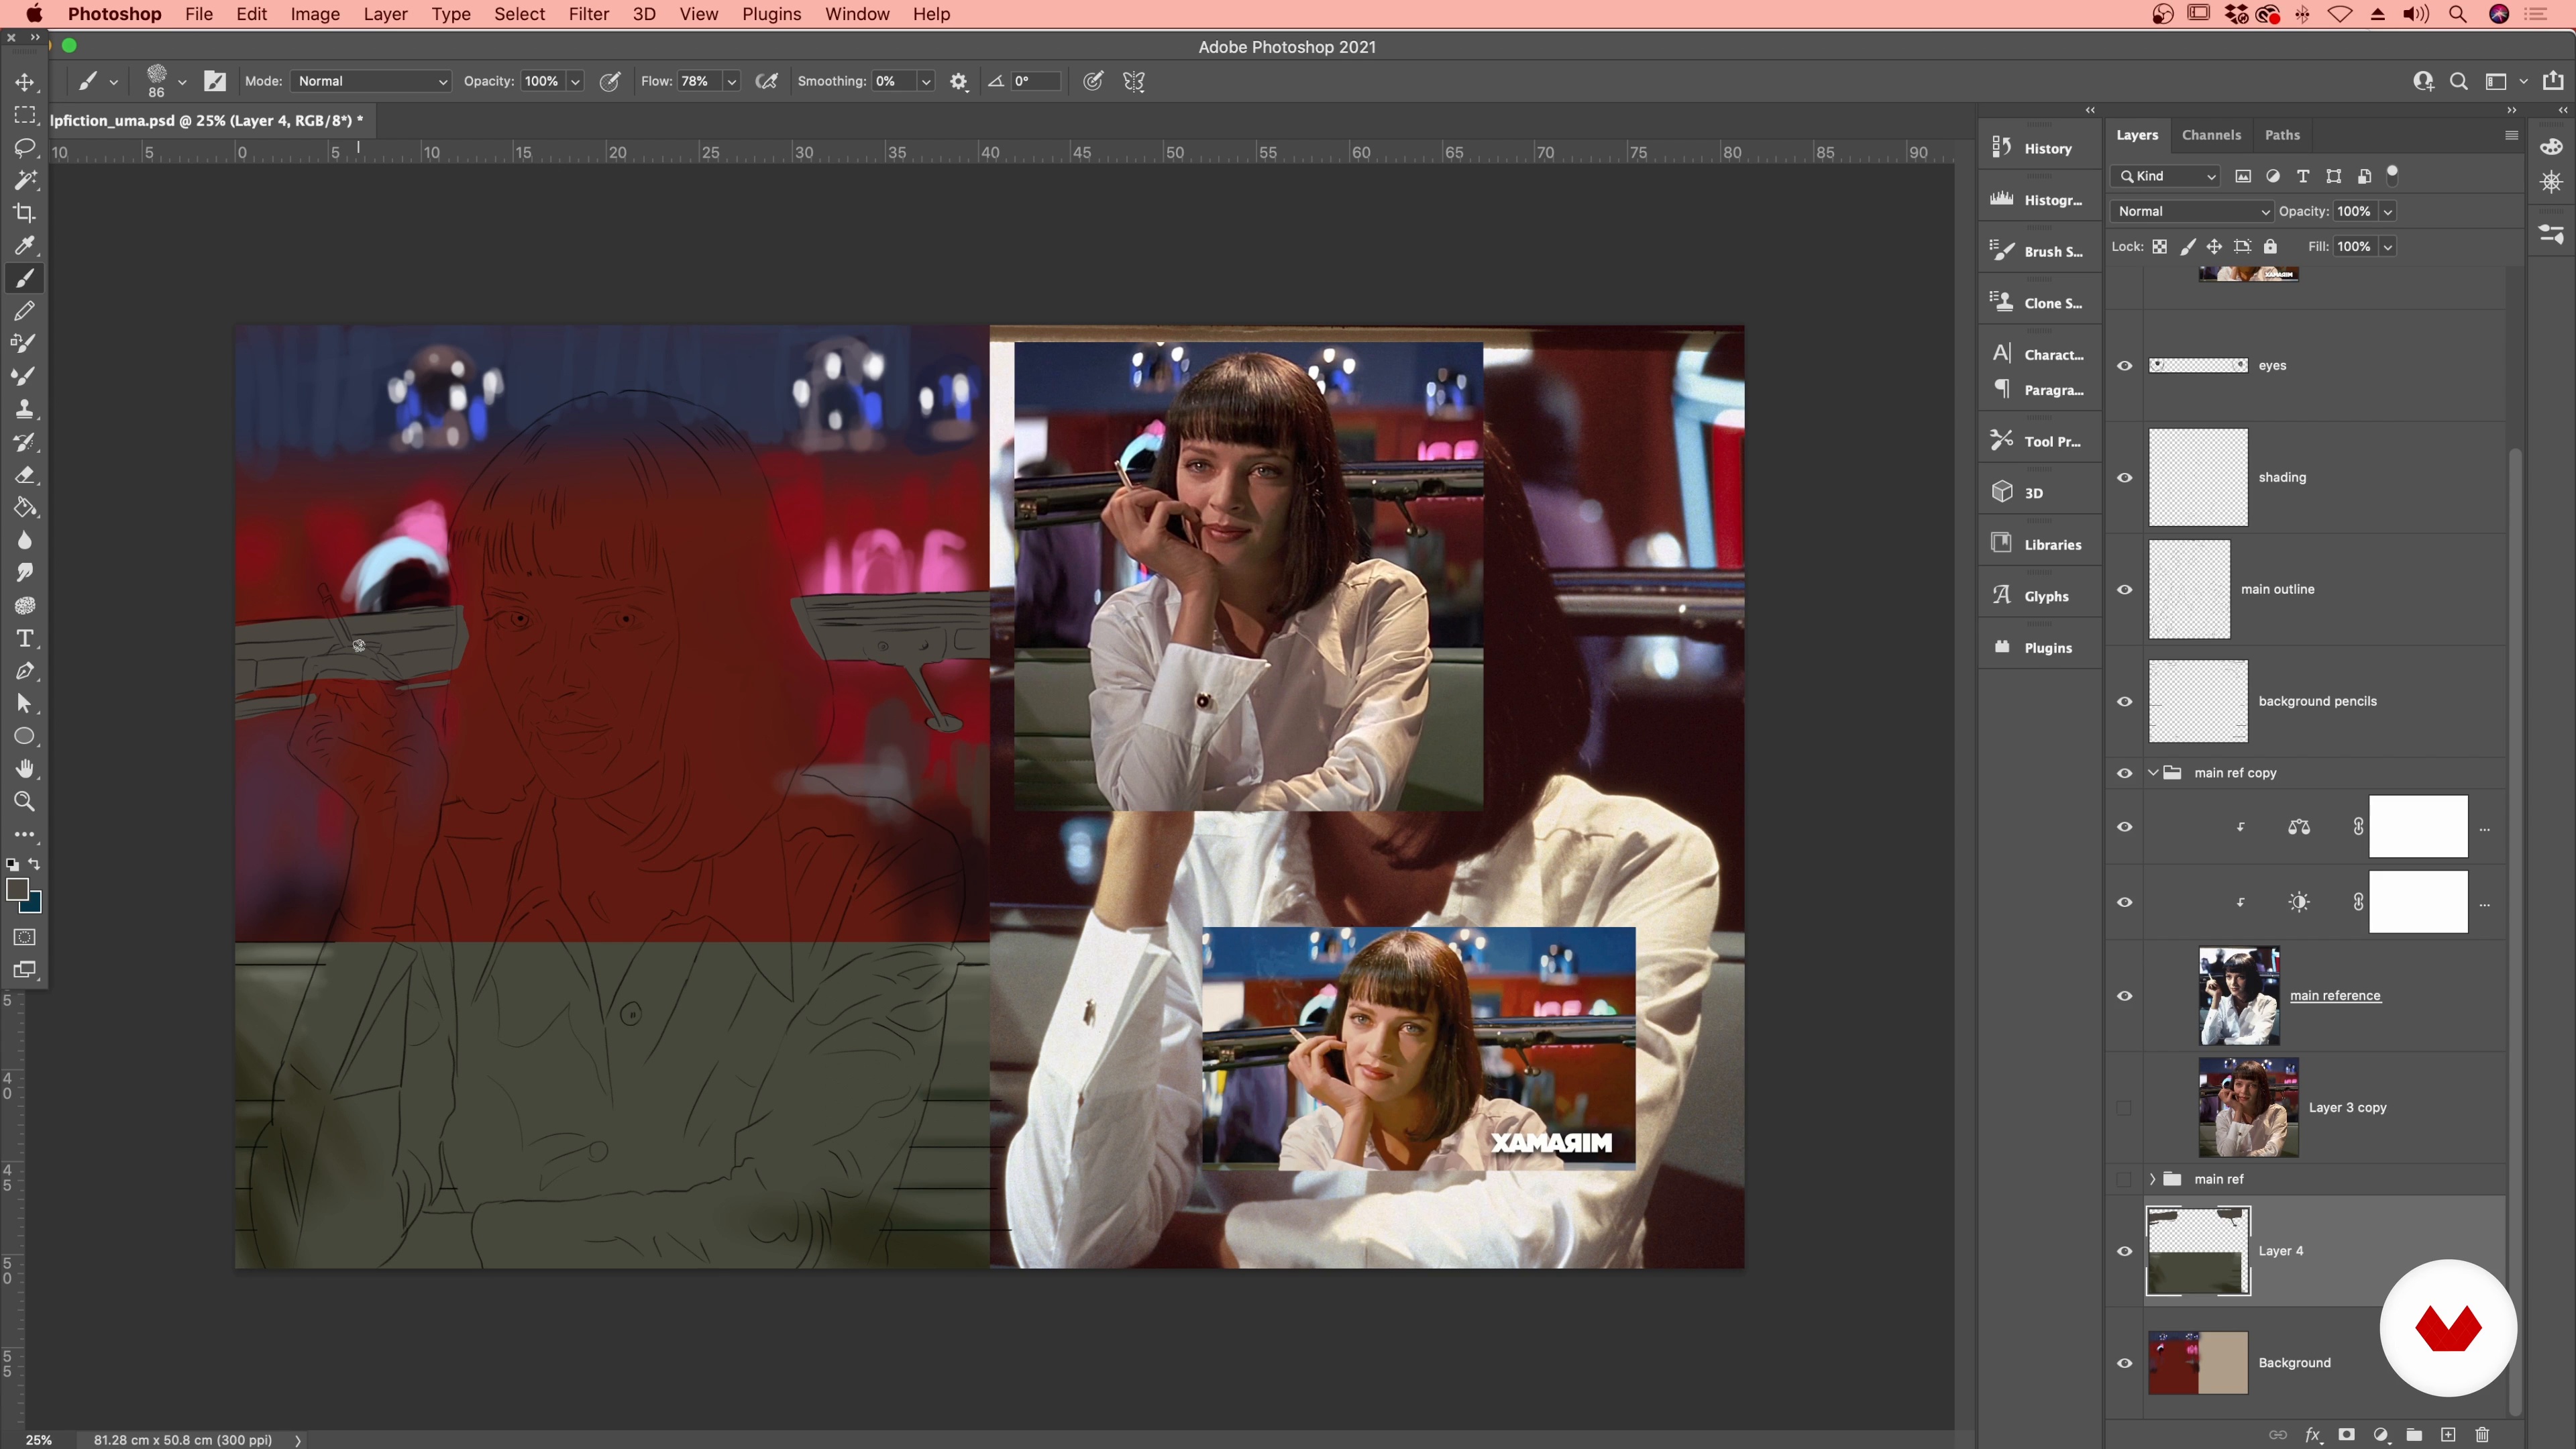Select the Pencil tool in toolbar
This screenshot has width=2576, height=1449.
point(25,311)
